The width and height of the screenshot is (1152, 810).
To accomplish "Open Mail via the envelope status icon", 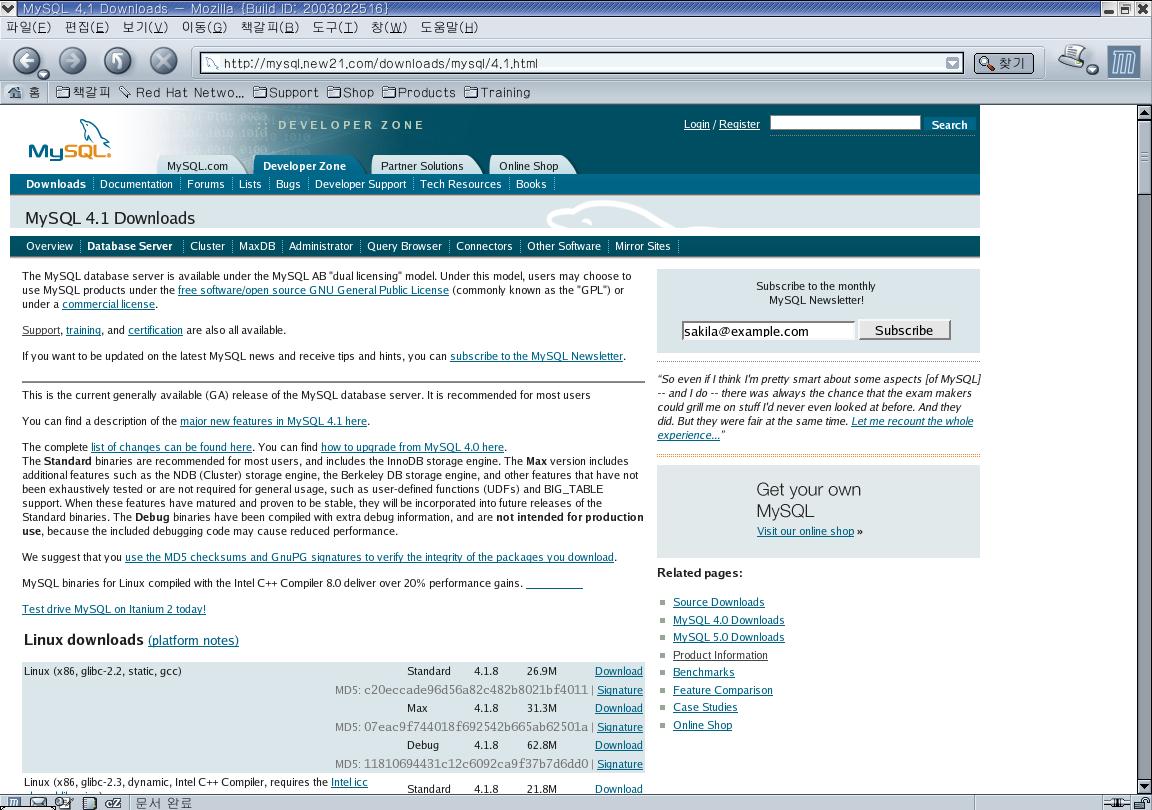I will (x=38, y=803).
